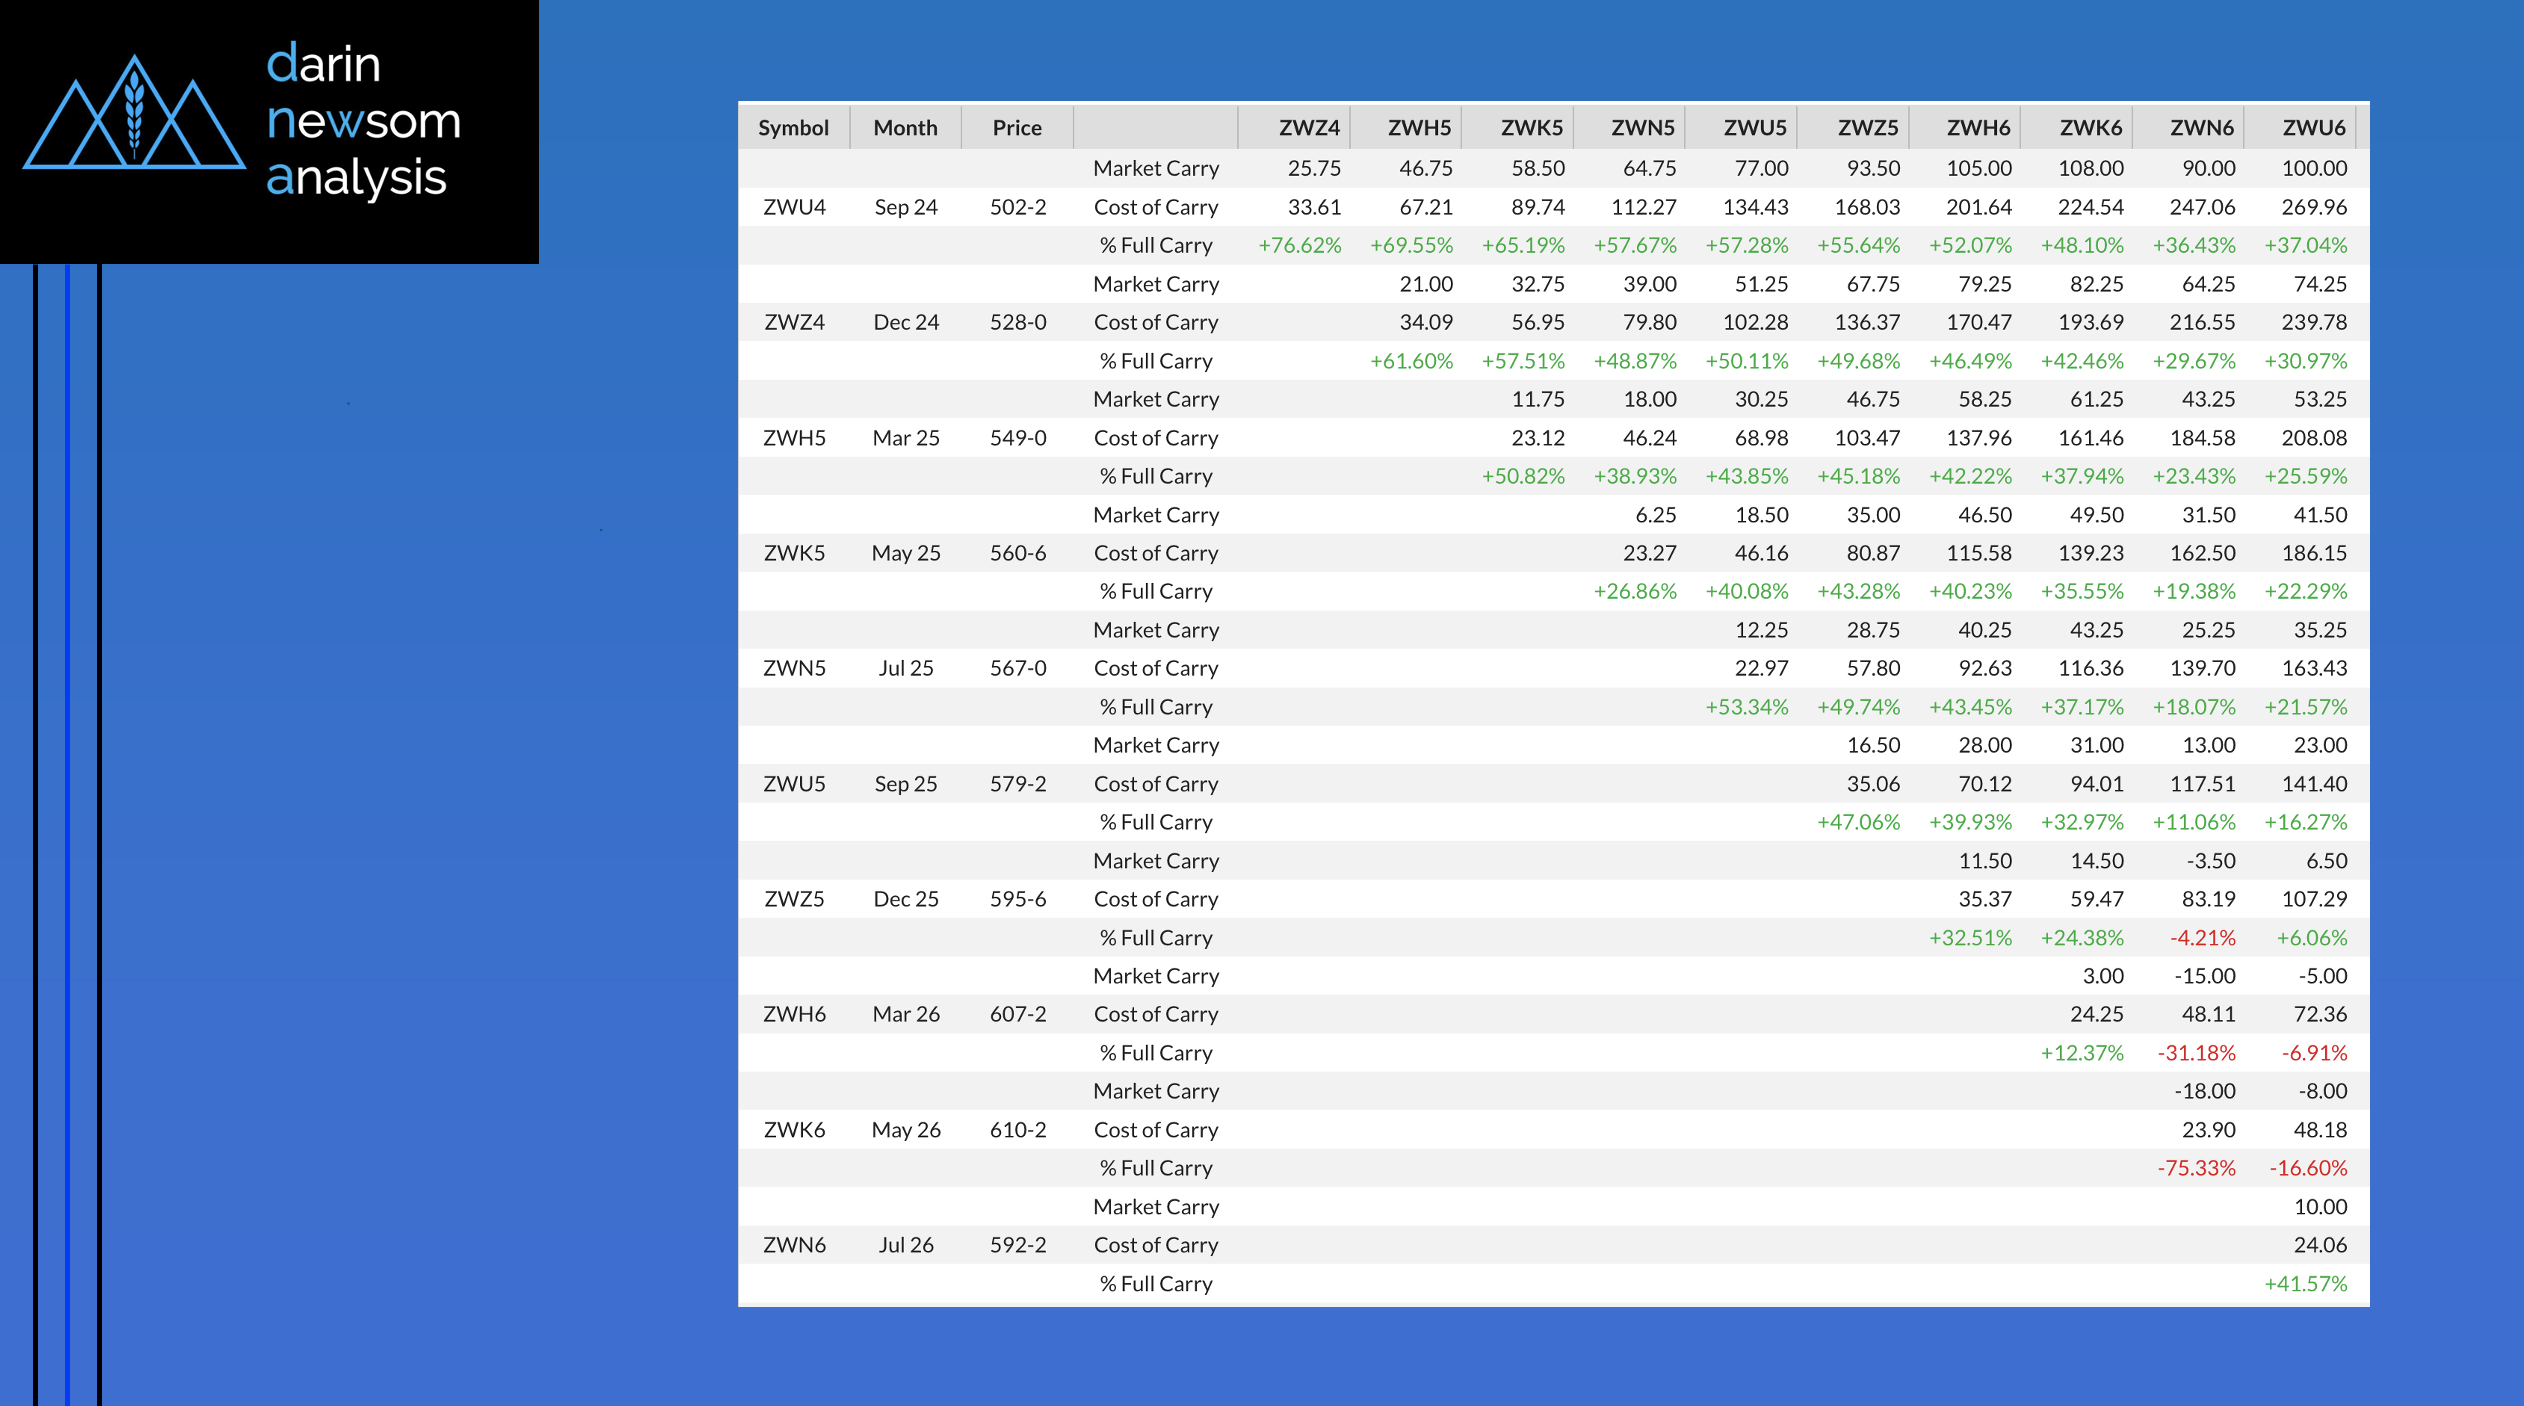Image resolution: width=2524 pixels, height=1406 pixels.
Task: Click the darin newsom analysis text
Action: pyautogui.click(x=363, y=120)
